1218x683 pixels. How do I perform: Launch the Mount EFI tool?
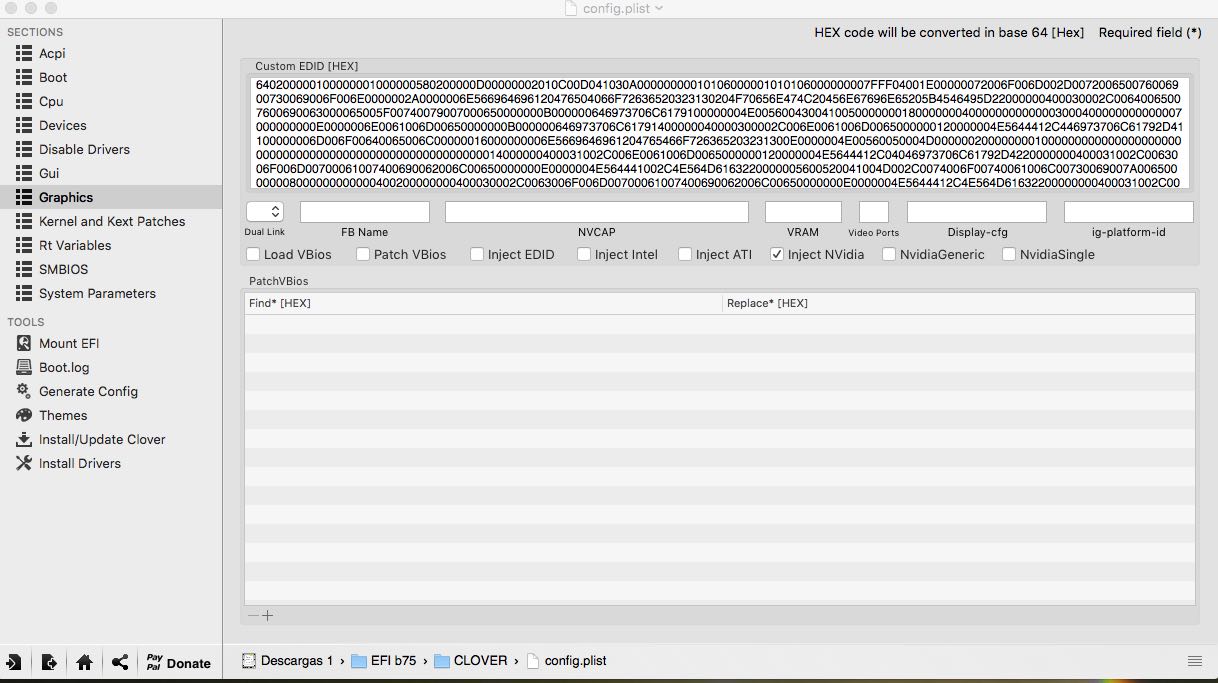click(69, 343)
